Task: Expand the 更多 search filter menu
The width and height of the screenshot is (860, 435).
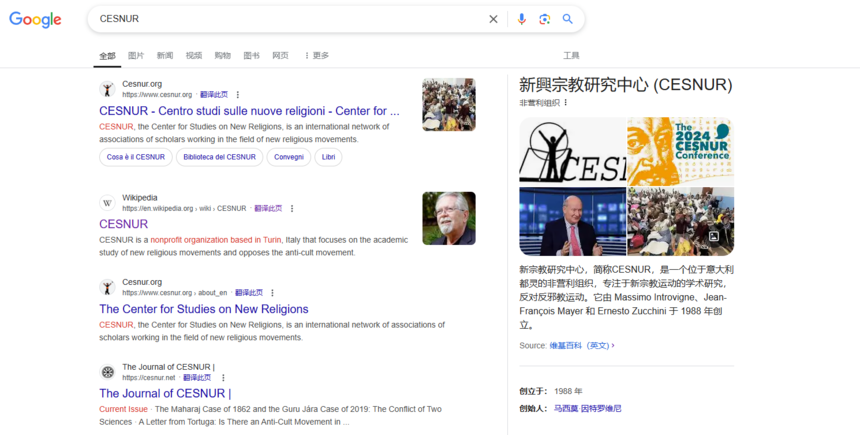Action: pyautogui.click(x=317, y=56)
